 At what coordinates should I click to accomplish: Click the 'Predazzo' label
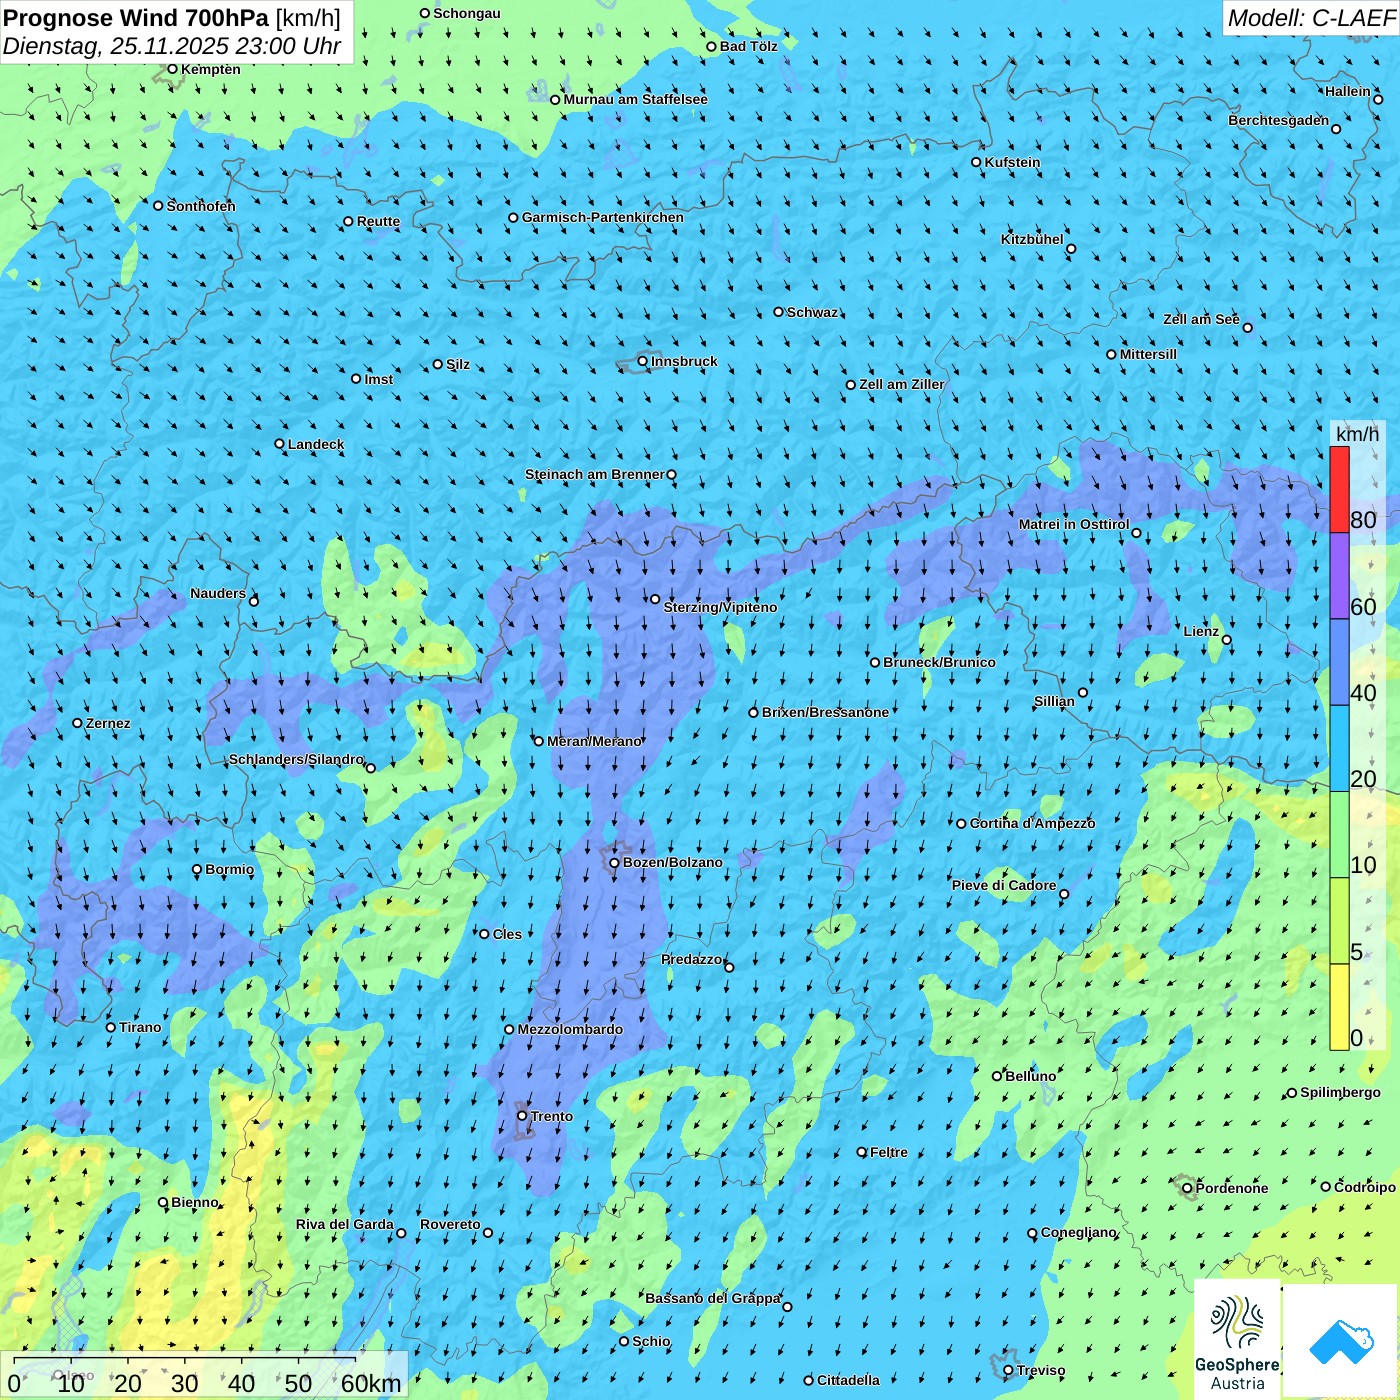coord(691,959)
